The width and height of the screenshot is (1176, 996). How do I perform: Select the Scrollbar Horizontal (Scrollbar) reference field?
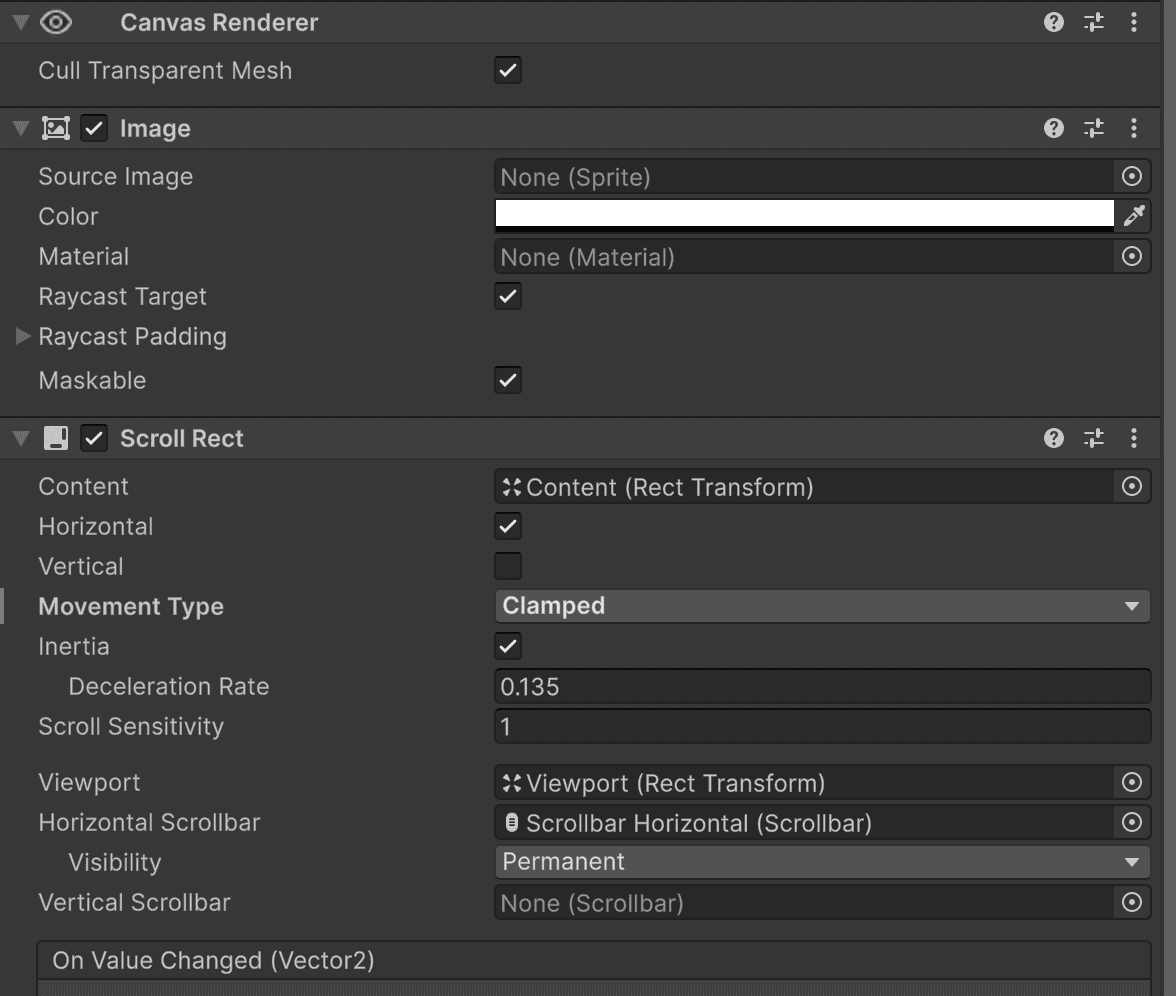[x=804, y=823]
